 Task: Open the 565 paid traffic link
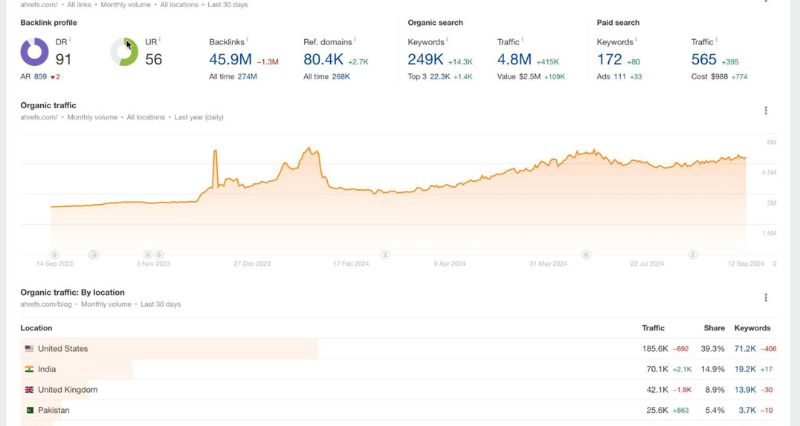(704, 59)
